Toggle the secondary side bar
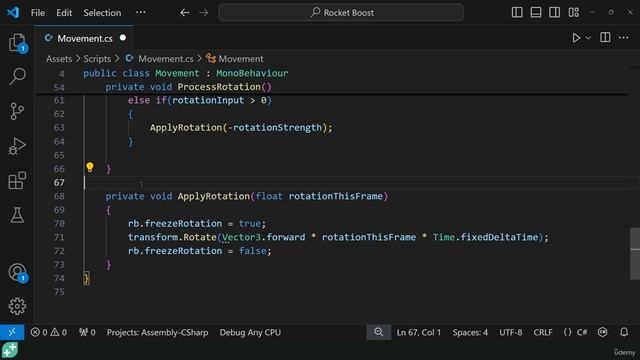Screen dimensions: 640x360 click(x=554, y=12)
